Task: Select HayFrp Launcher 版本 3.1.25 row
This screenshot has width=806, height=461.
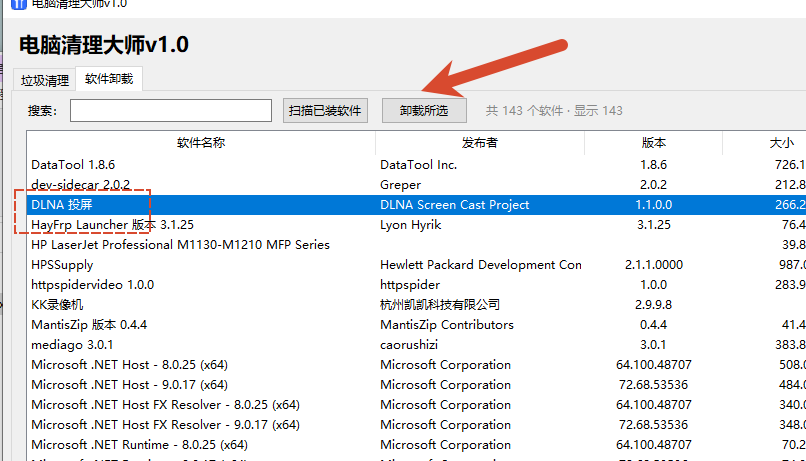Action: point(416,225)
